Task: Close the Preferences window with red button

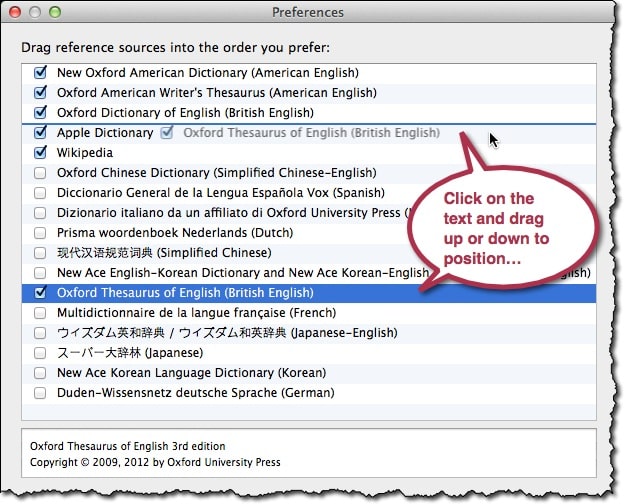Action: coord(15,12)
